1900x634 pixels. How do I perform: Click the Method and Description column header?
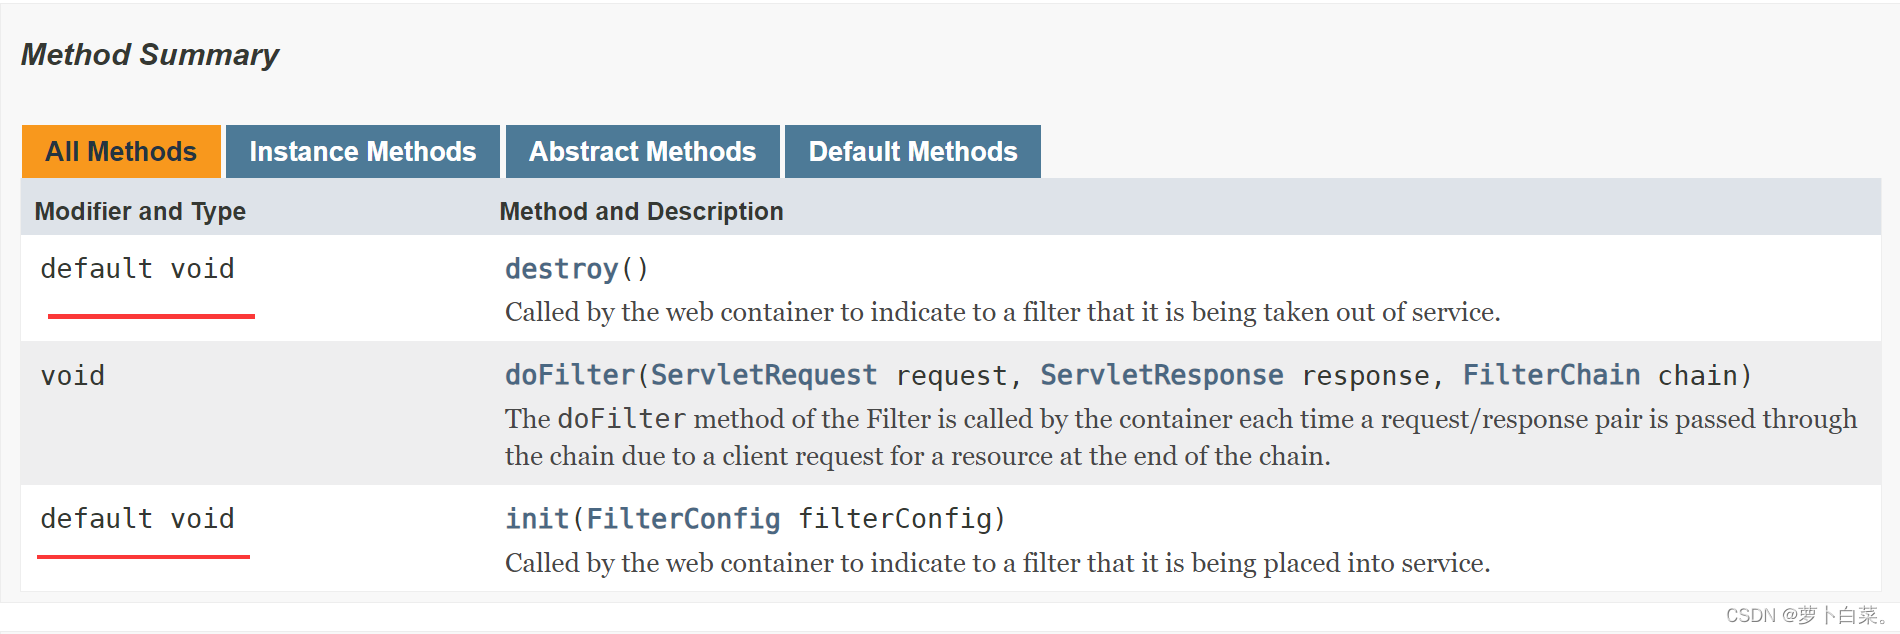[x=641, y=212]
